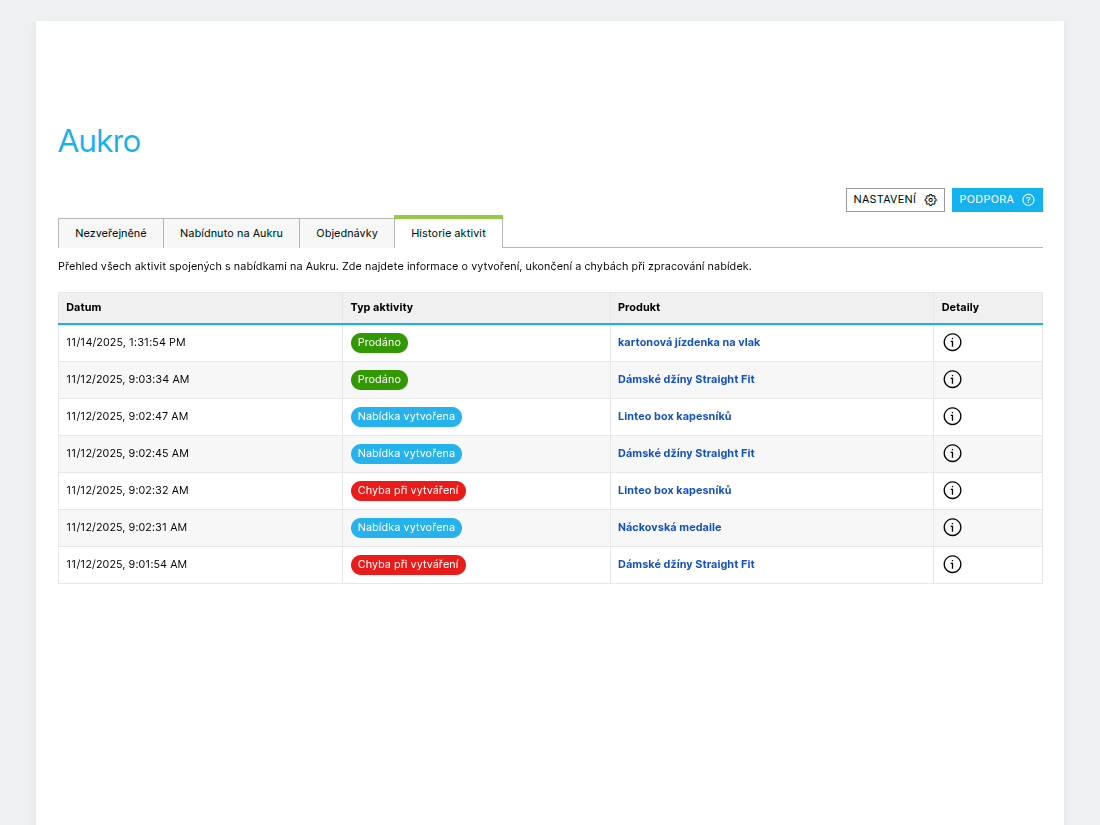This screenshot has height=825, width=1100.
Task: Click the Podpora help button
Action: pyautogui.click(x=996, y=200)
